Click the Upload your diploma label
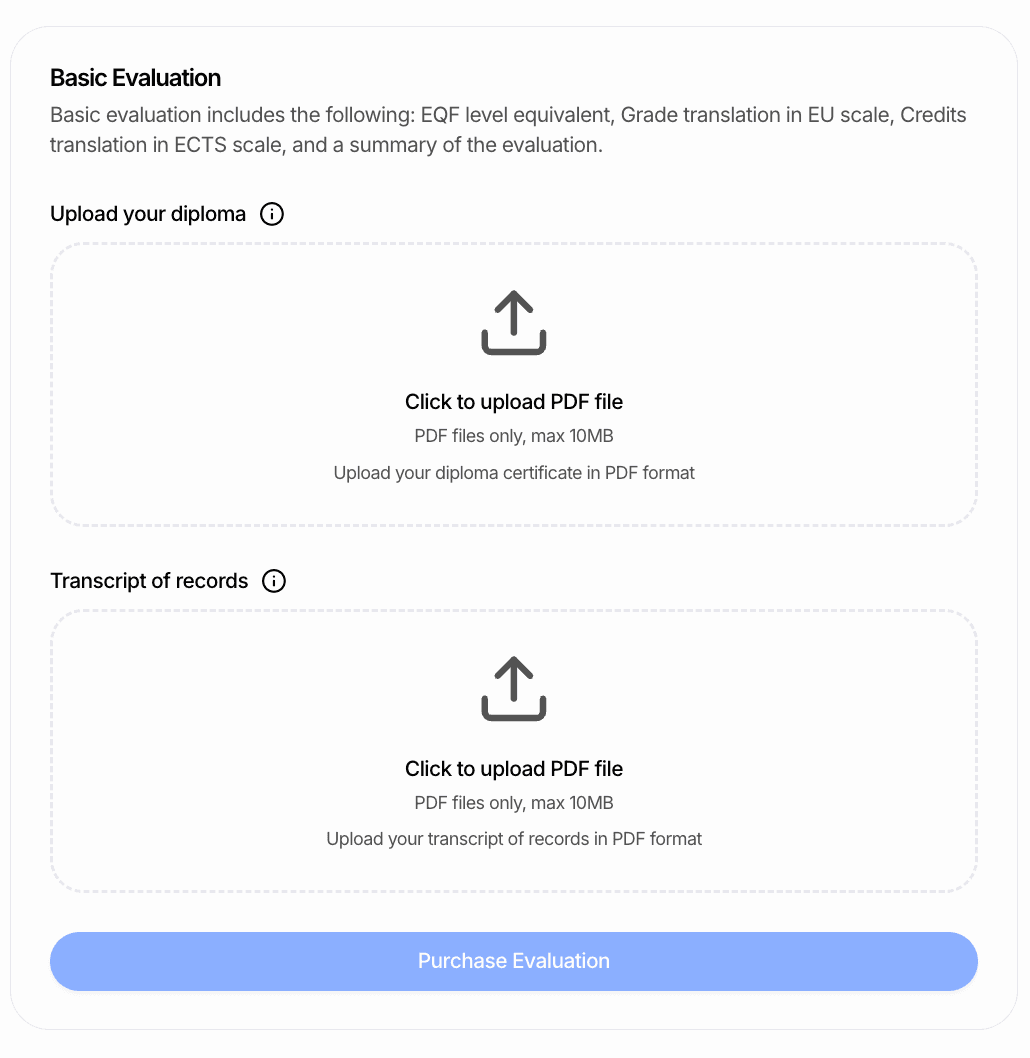The image size is (1030, 1058). 147,213
